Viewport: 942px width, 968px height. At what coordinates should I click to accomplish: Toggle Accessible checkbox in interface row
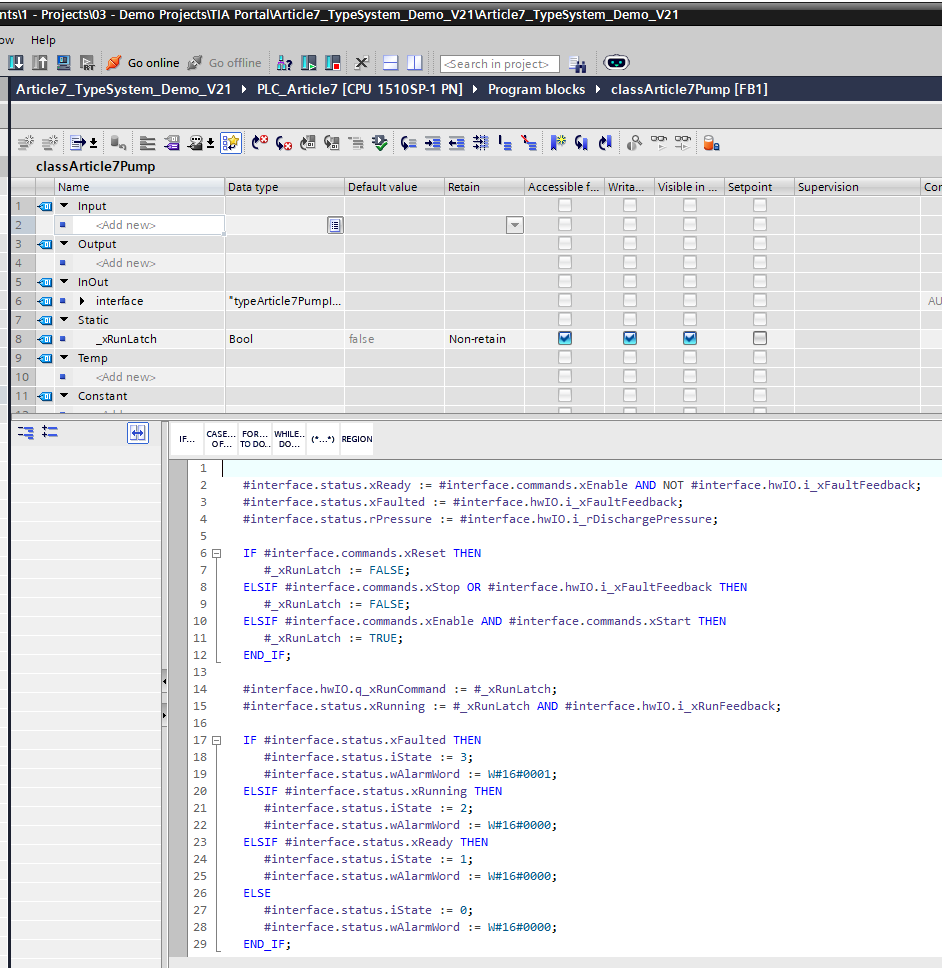point(565,300)
